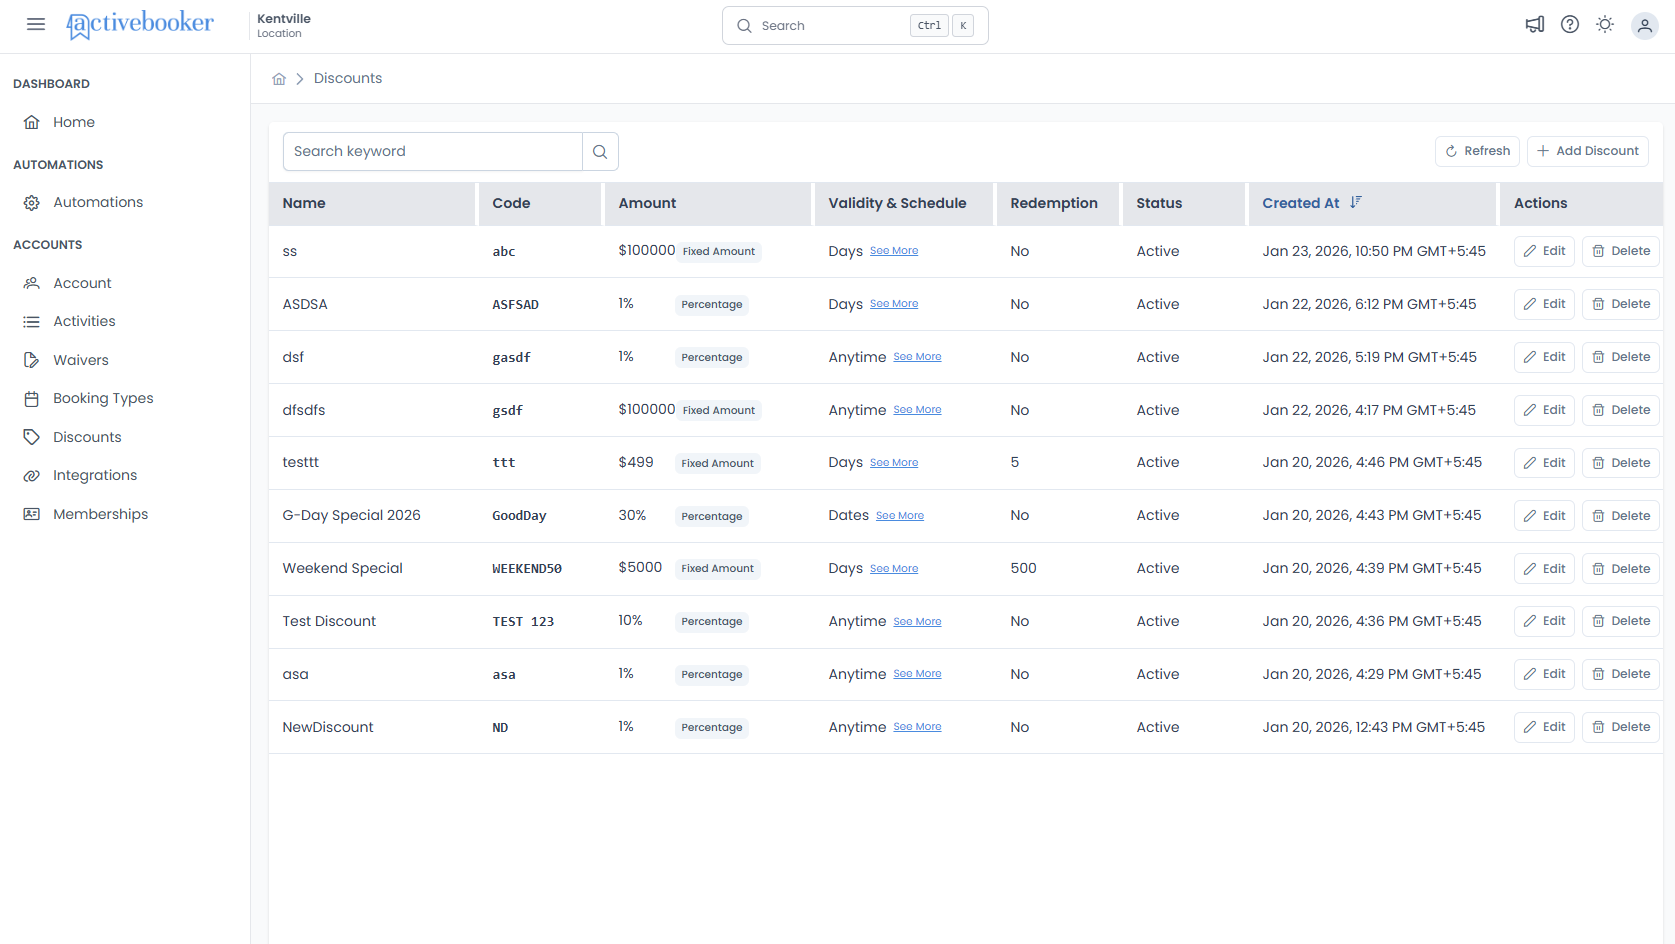Screen dimensions: 1675x944
Task: Toggle the hamburger sidebar menu
Action: pyautogui.click(x=36, y=25)
